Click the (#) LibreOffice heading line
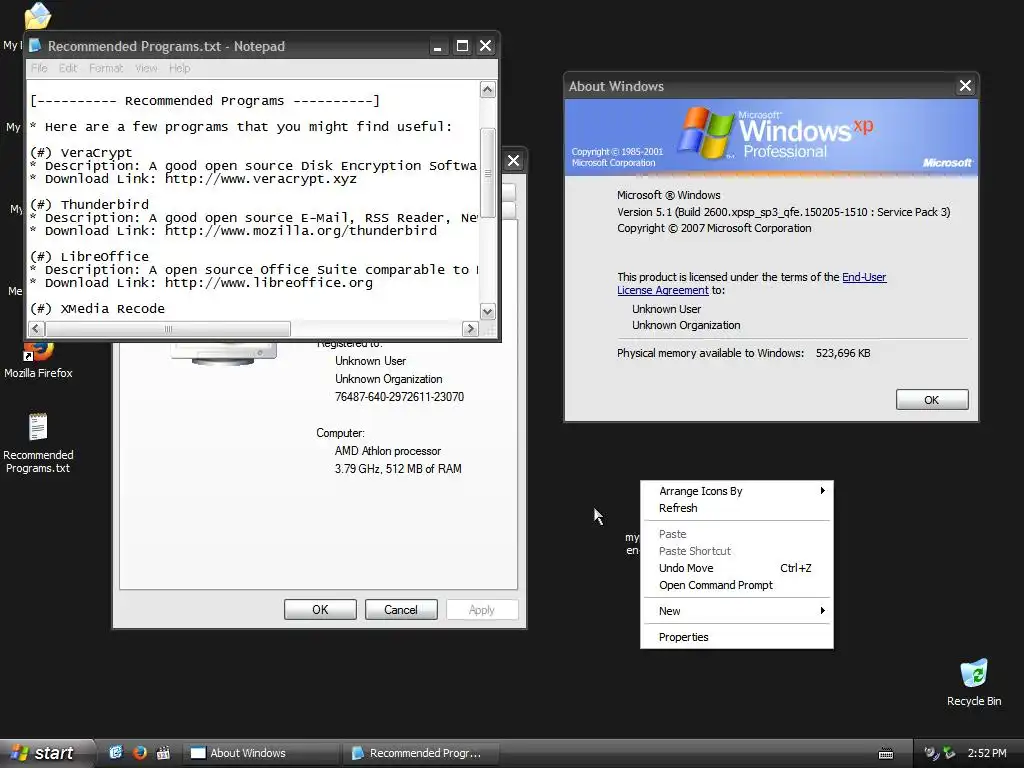This screenshot has height=768, width=1024. (x=89, y=257)
